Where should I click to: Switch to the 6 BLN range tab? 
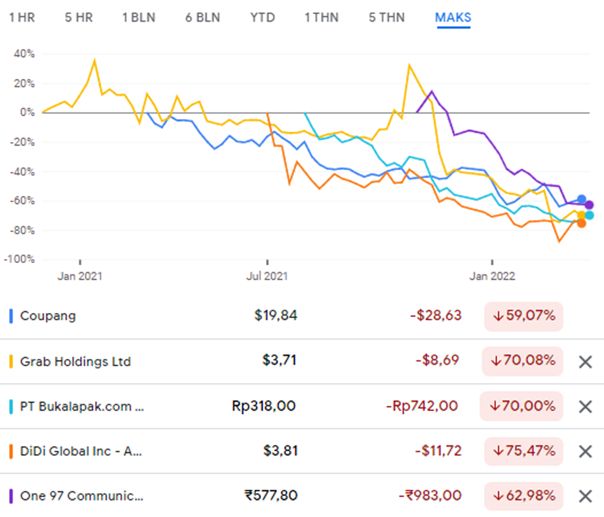203,17
